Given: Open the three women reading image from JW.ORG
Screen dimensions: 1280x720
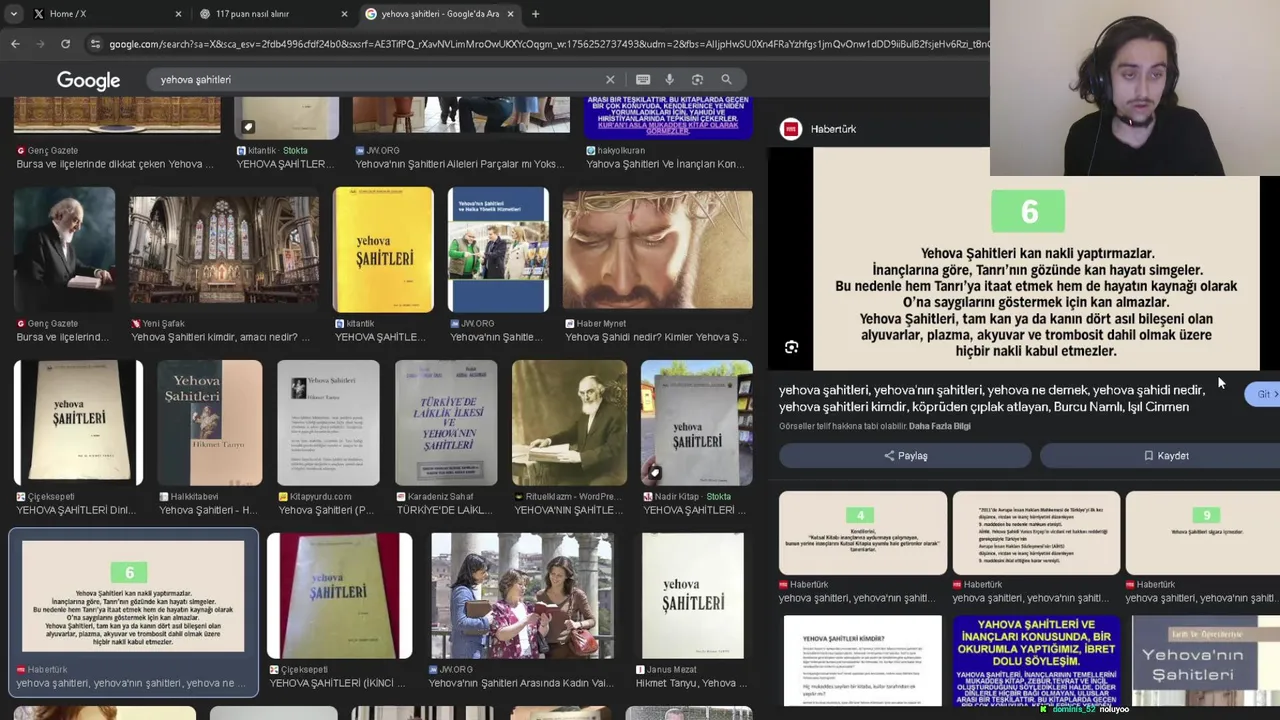Looking at the screenshot, I should coord(522,596).
